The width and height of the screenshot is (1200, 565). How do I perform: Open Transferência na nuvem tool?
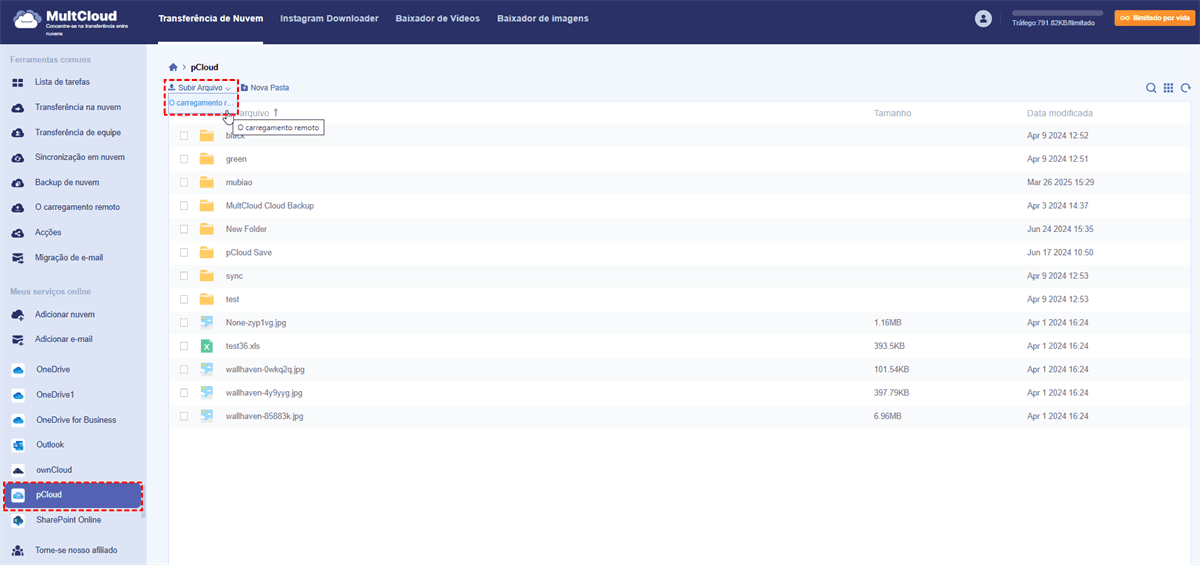[77, 107]
